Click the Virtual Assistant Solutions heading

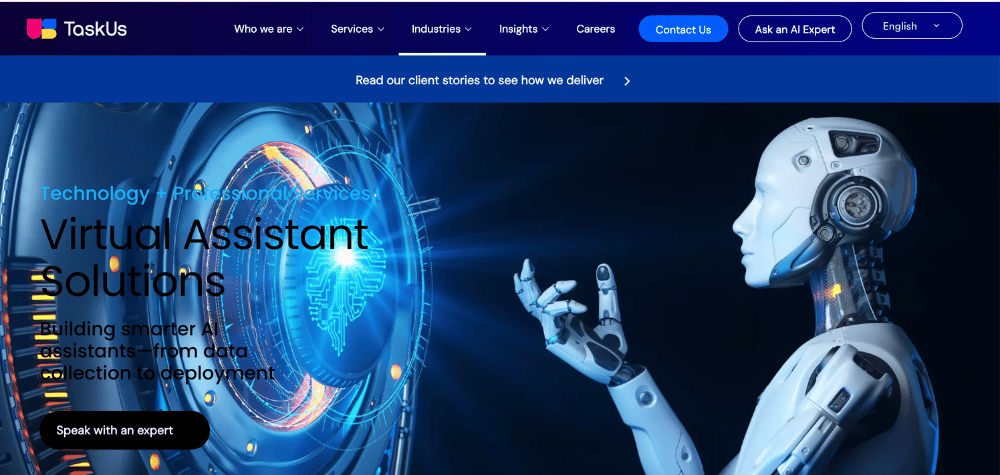point(205,258)
